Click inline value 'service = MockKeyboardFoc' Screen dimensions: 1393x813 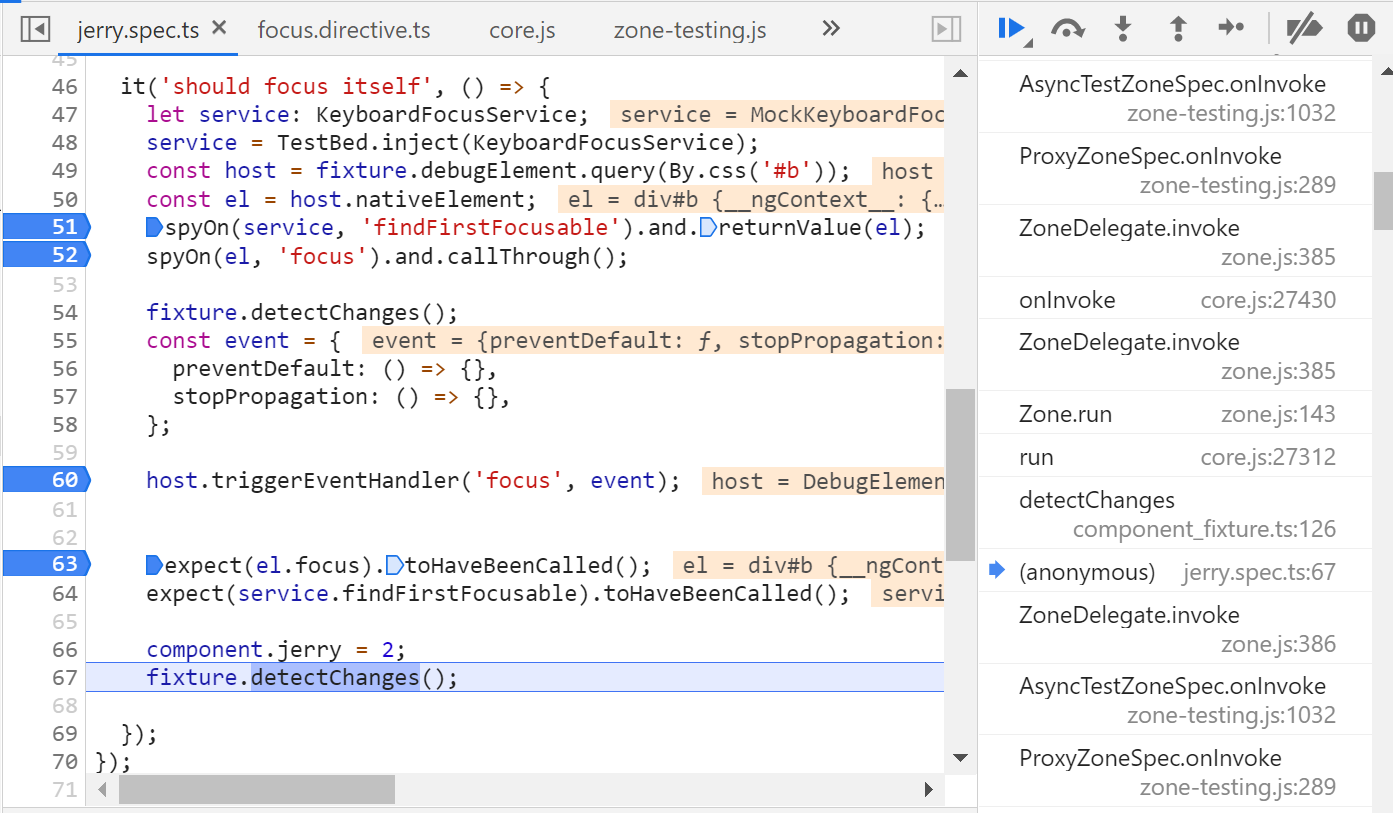tap(776, 114)
